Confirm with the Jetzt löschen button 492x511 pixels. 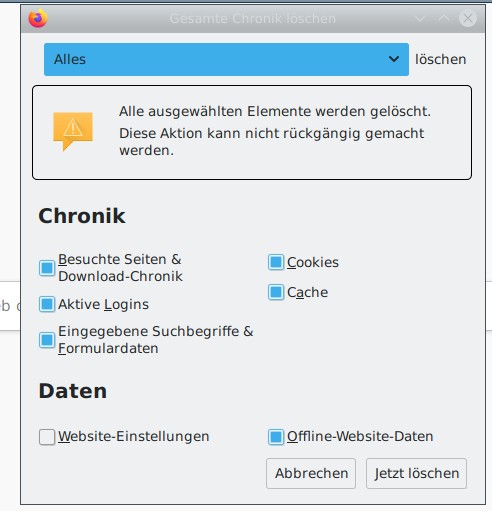(x=416, y=473)
